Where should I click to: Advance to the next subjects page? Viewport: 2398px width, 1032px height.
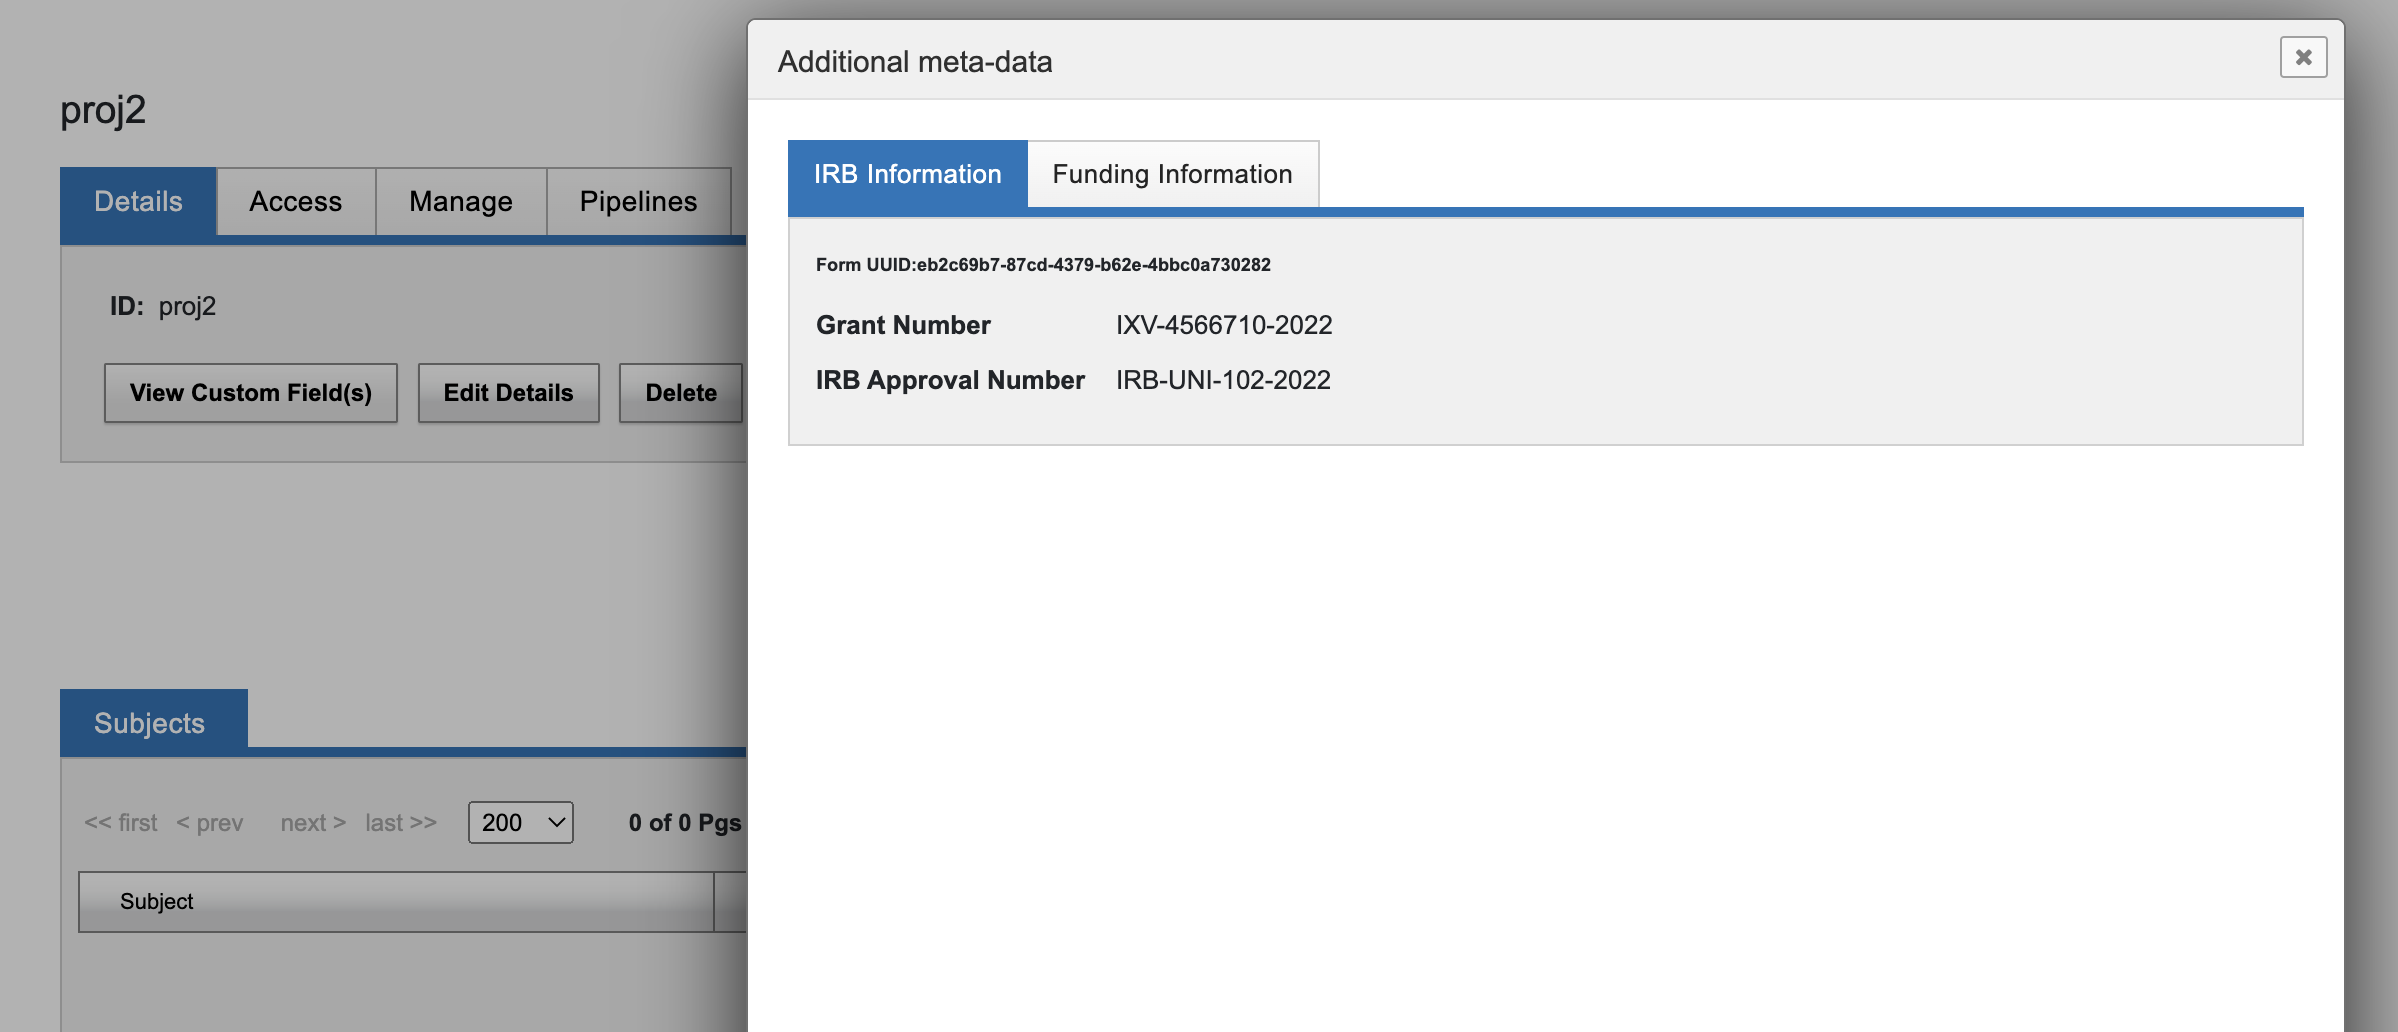tap(313, 823)
